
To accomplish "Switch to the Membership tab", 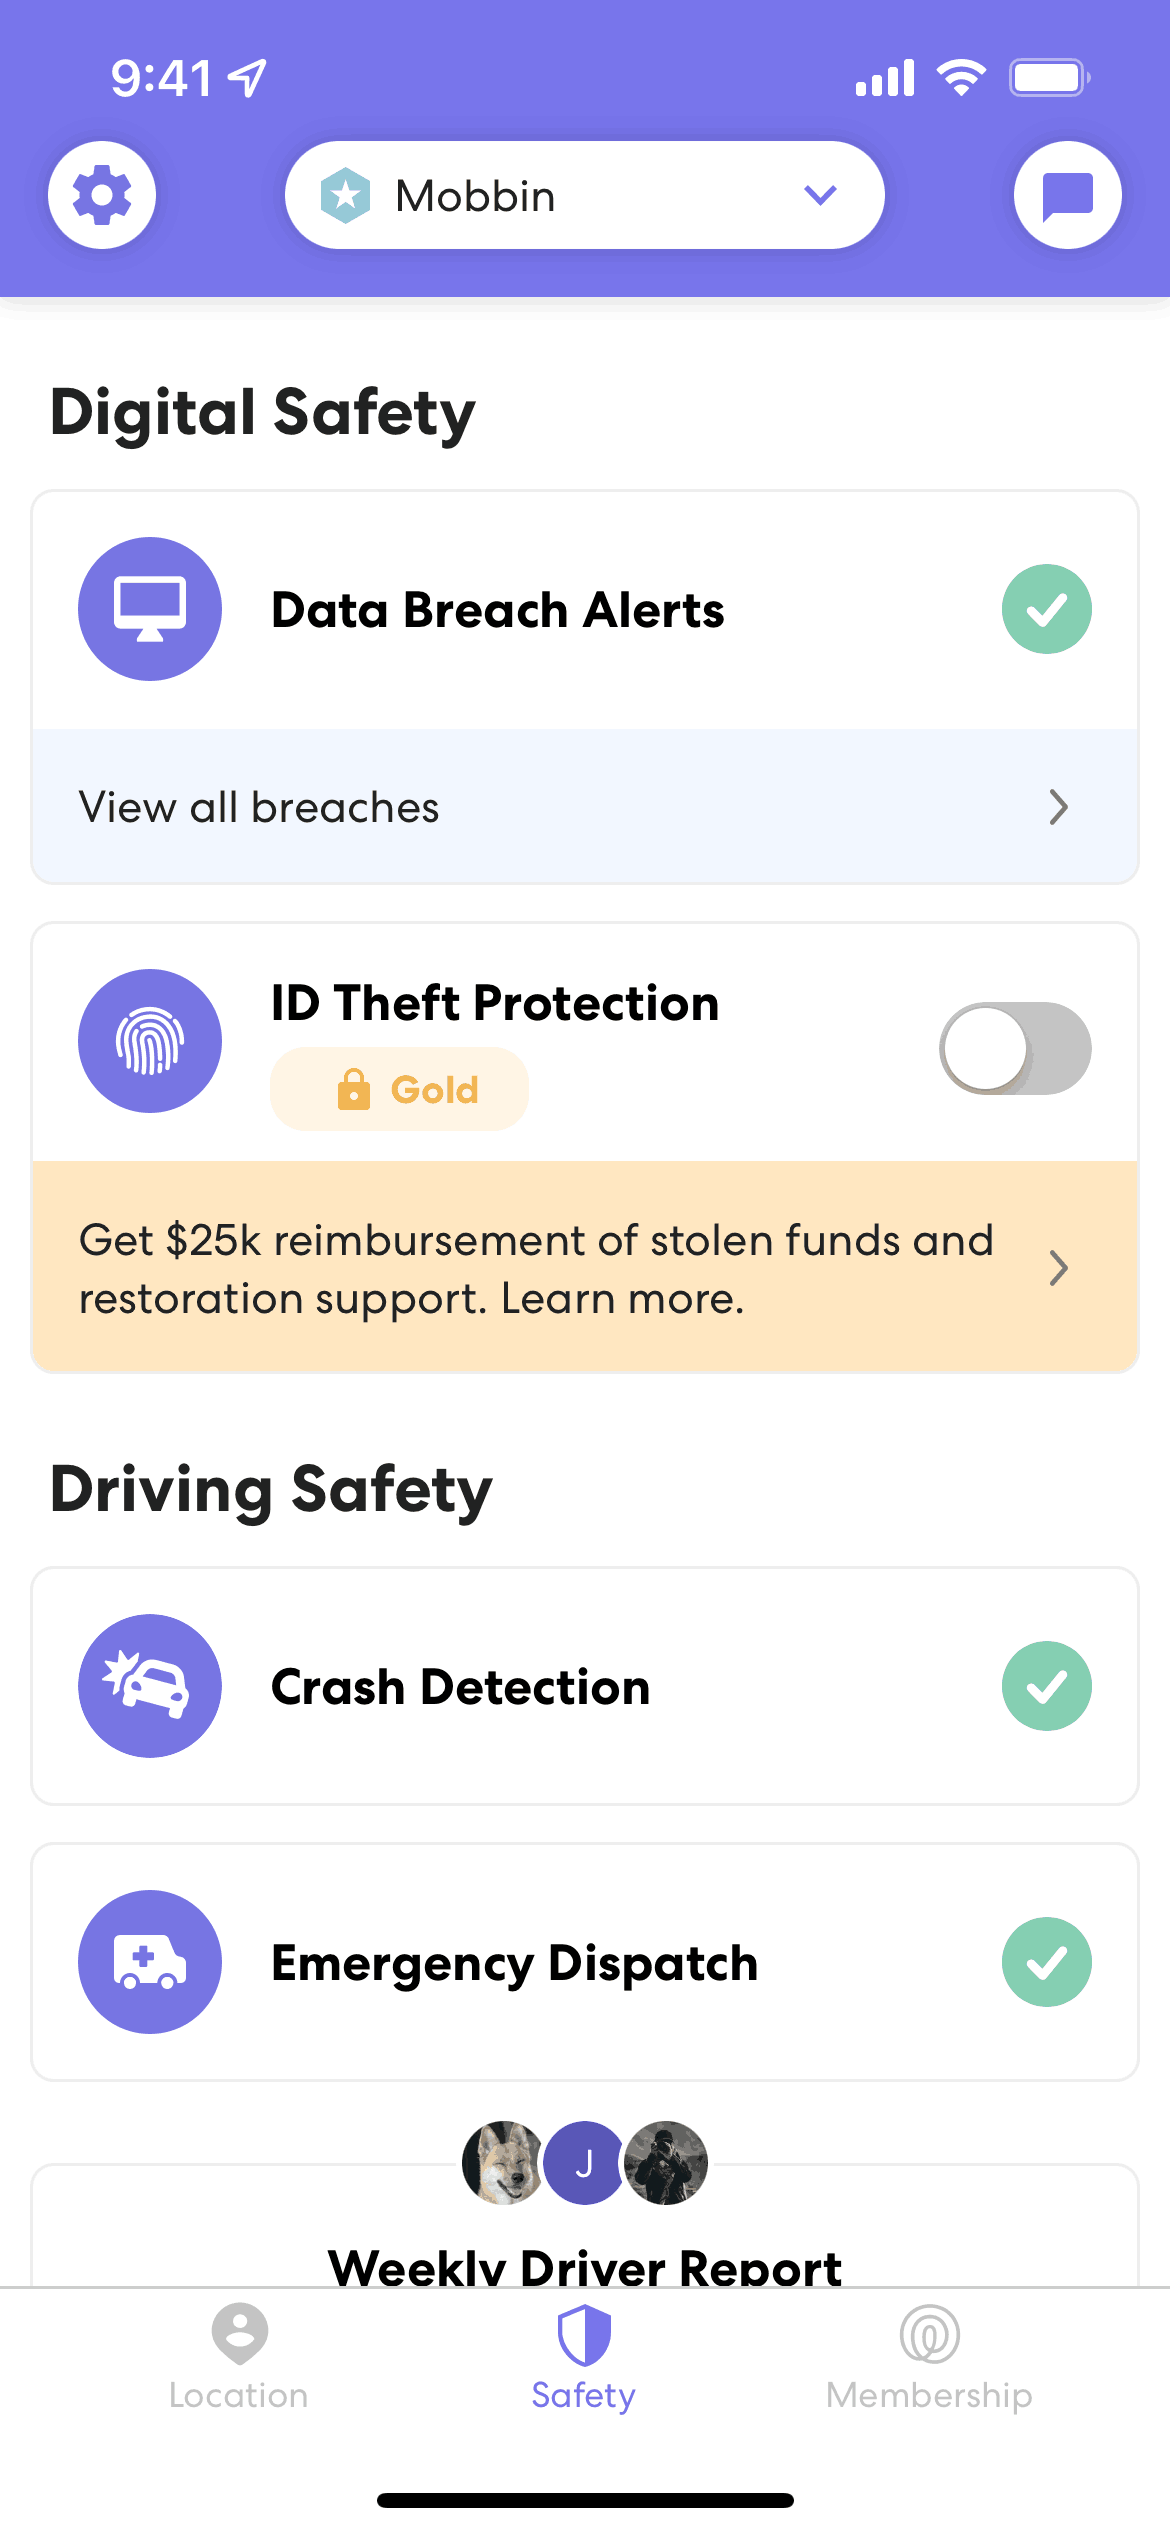I will pos(929,2358).
